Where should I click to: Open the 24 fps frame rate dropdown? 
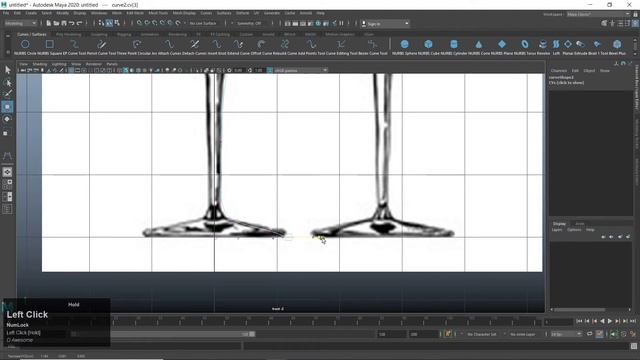point(566,334)
